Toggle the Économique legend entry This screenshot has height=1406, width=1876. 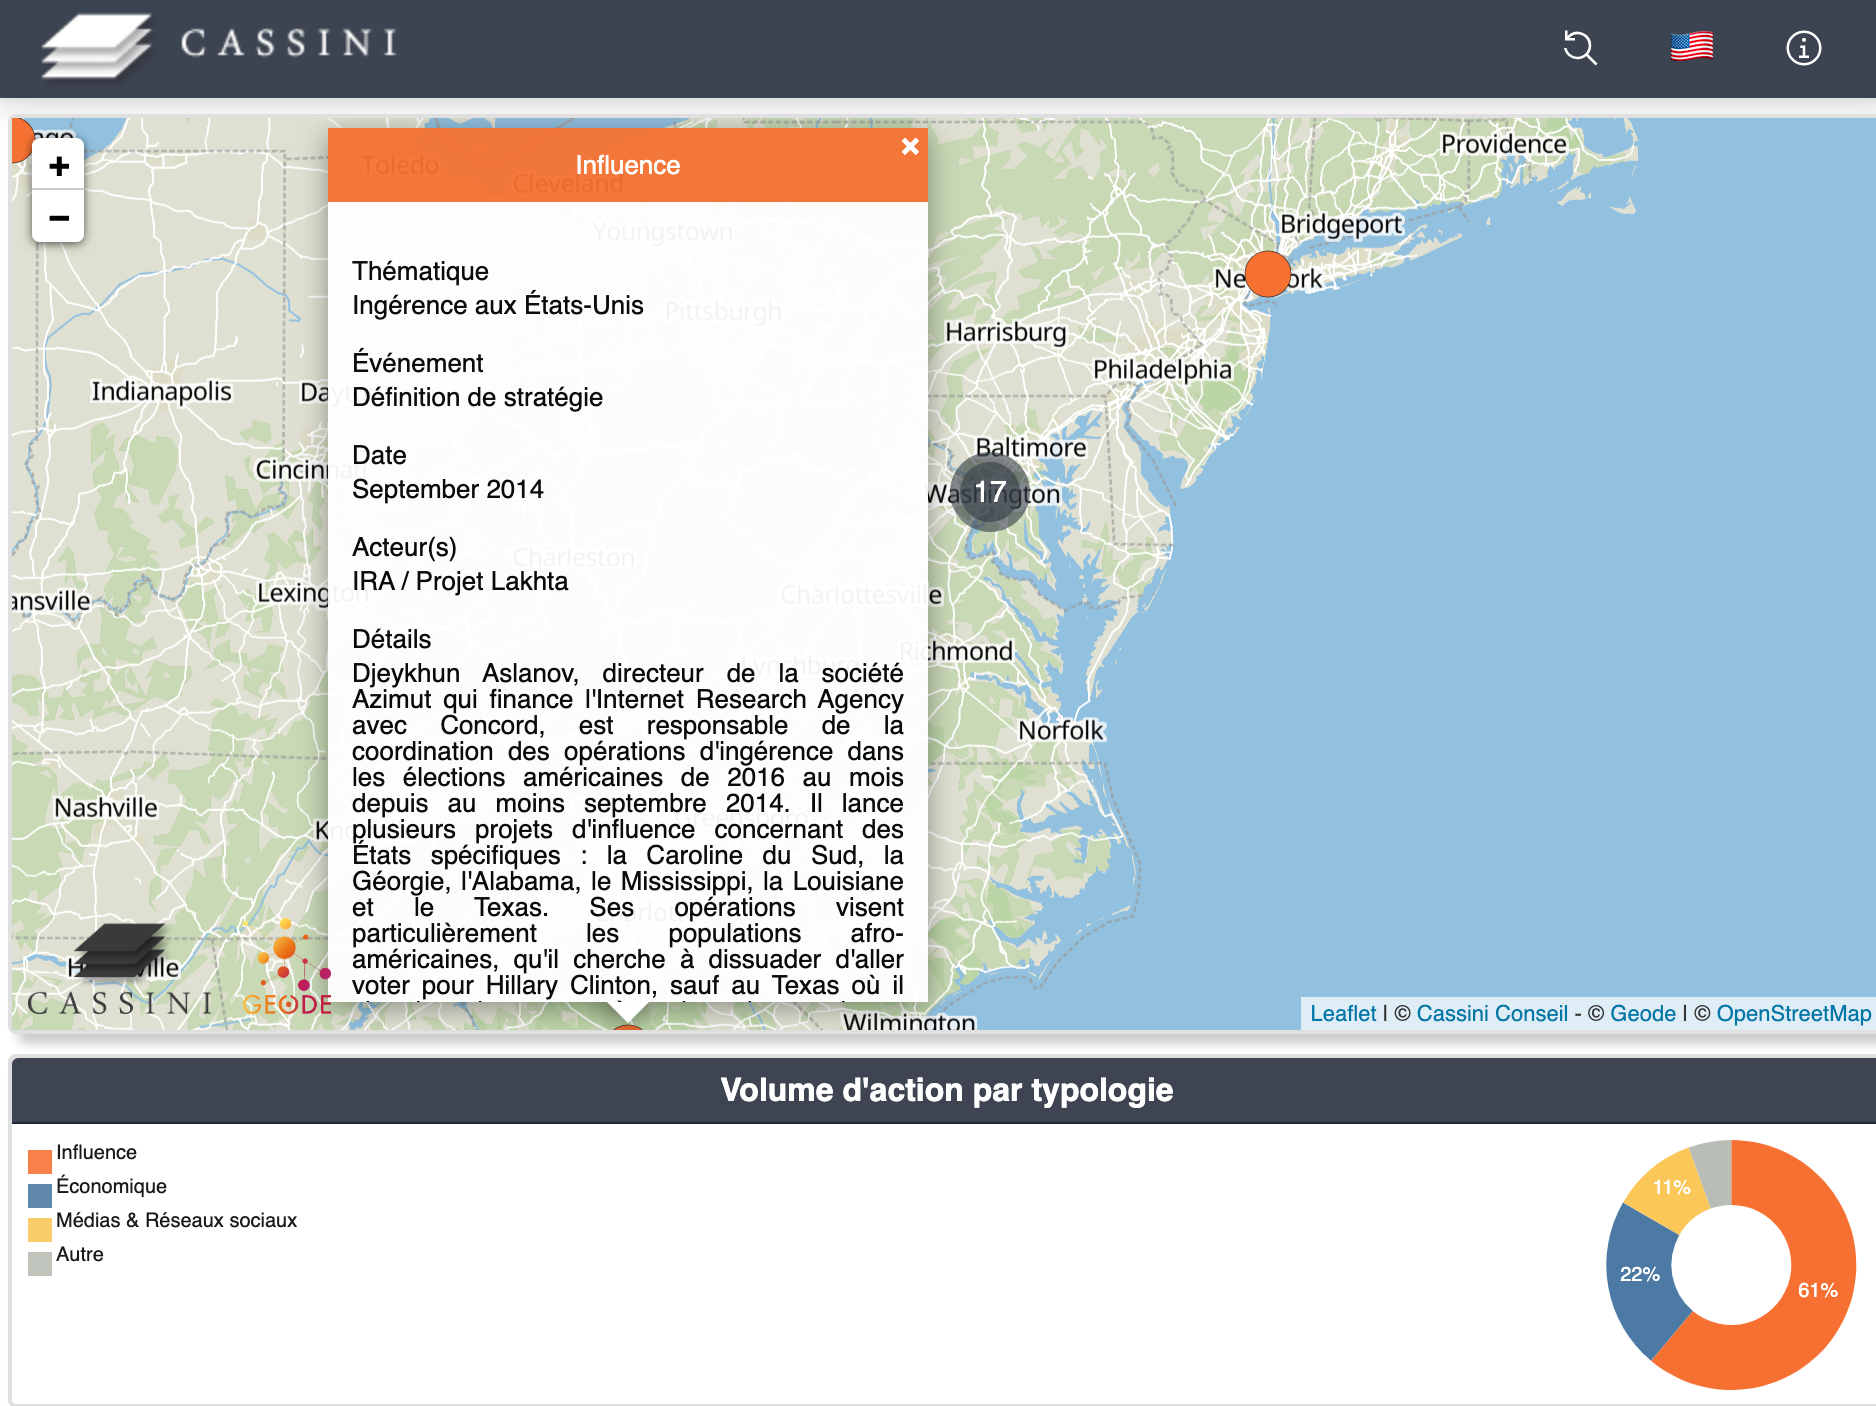click(111, 1187)
